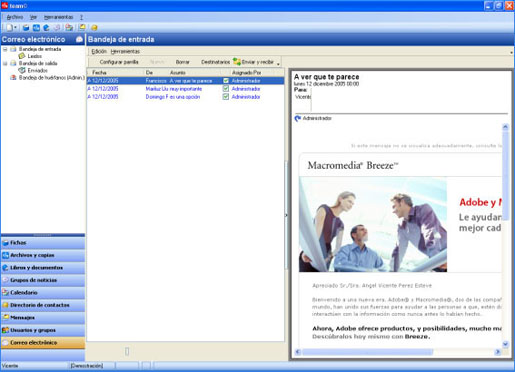The image size is (515, 372).
Task: Click the preview scroll right arrow
Action: coord(497,352)
